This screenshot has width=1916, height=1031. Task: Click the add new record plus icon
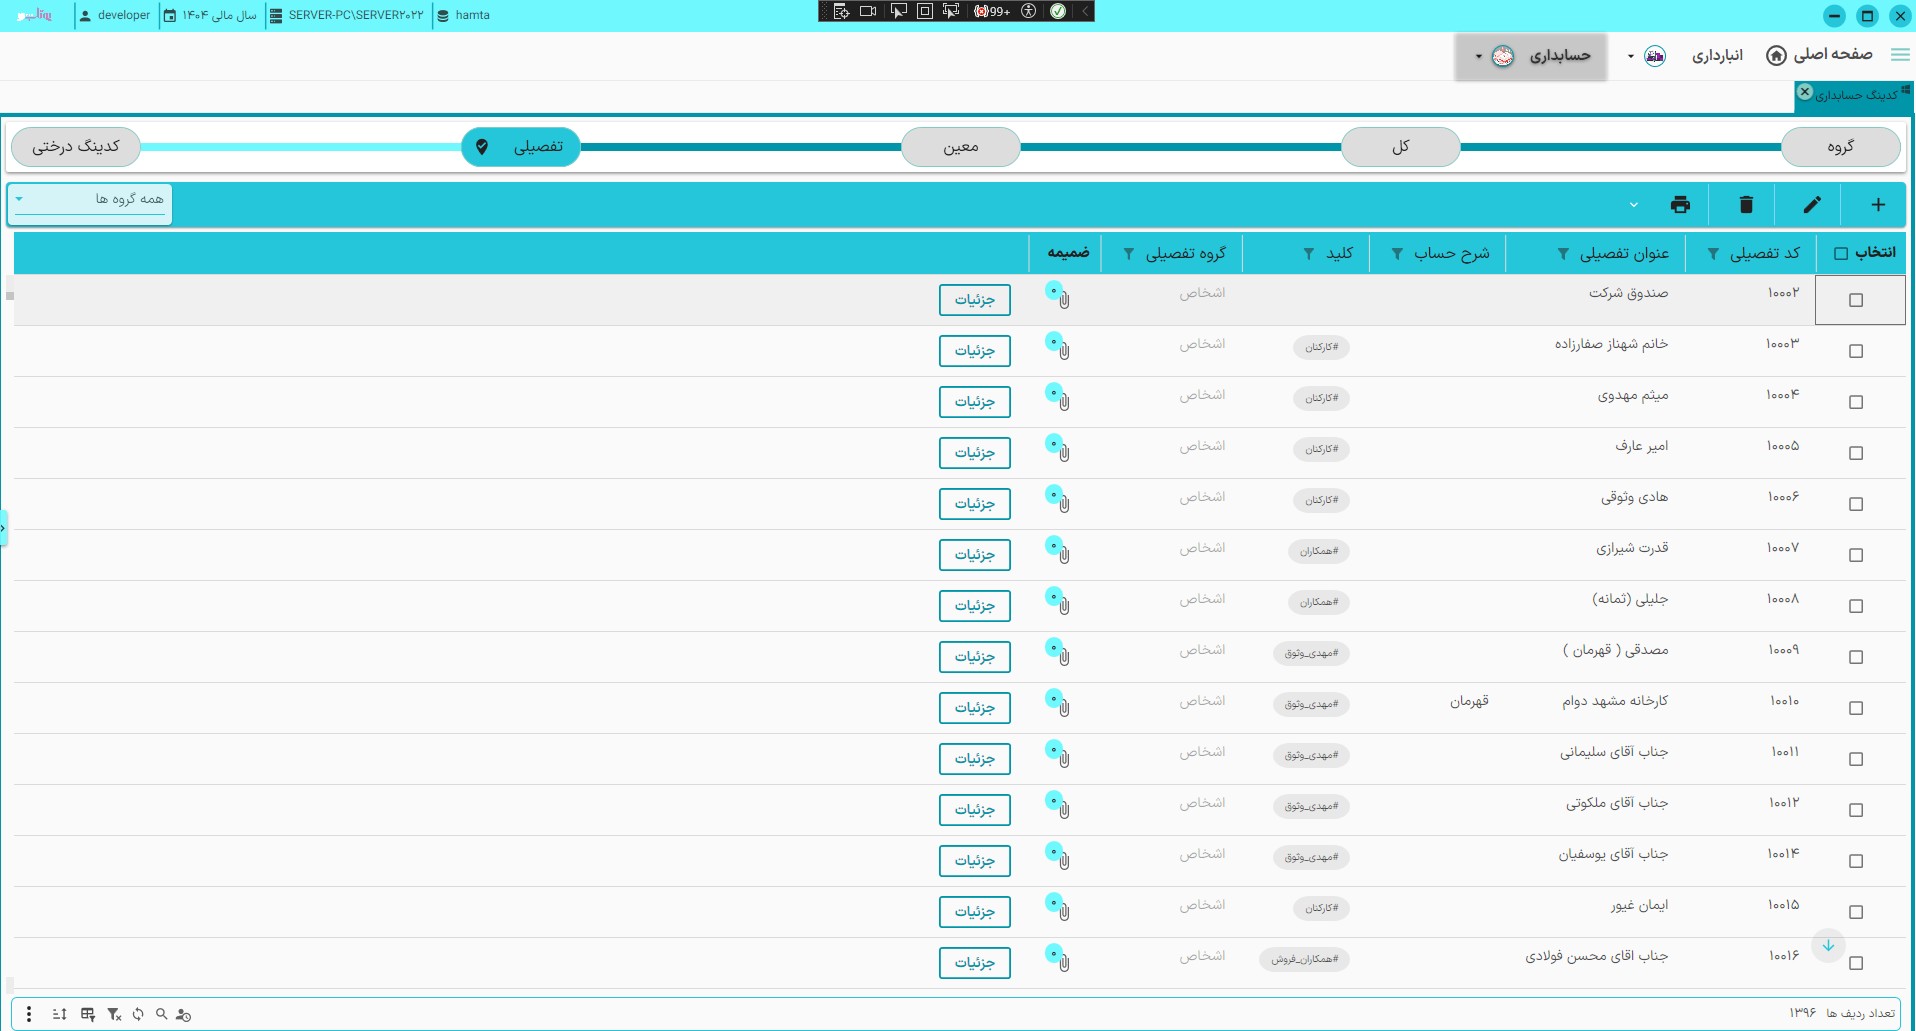point(1878,205)
